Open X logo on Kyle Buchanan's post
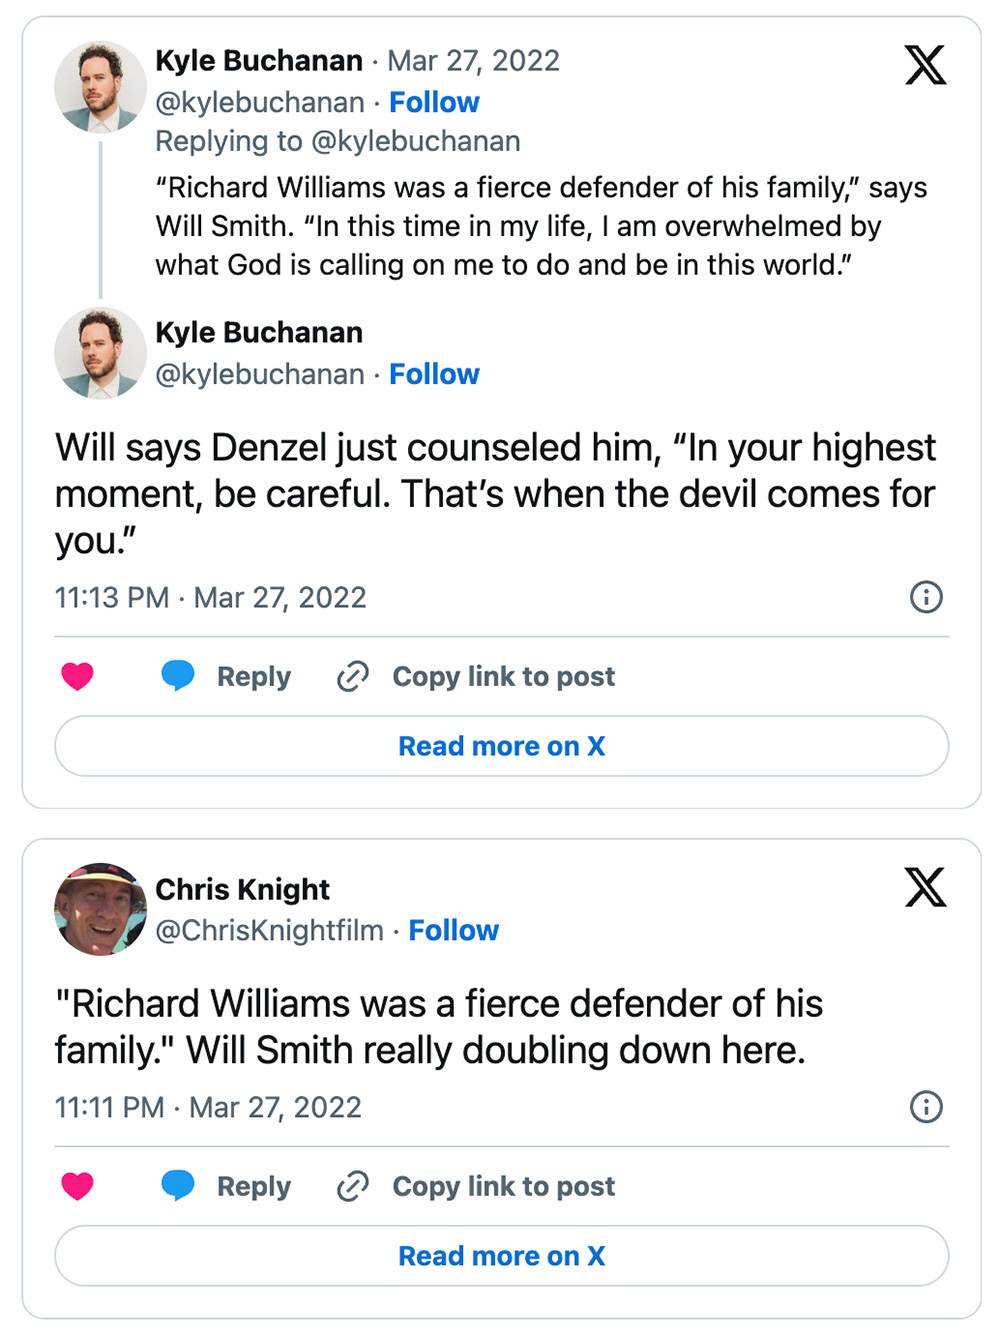Image resolution: width=1000 pixels, height=1337 pixels. pos(925,65)
